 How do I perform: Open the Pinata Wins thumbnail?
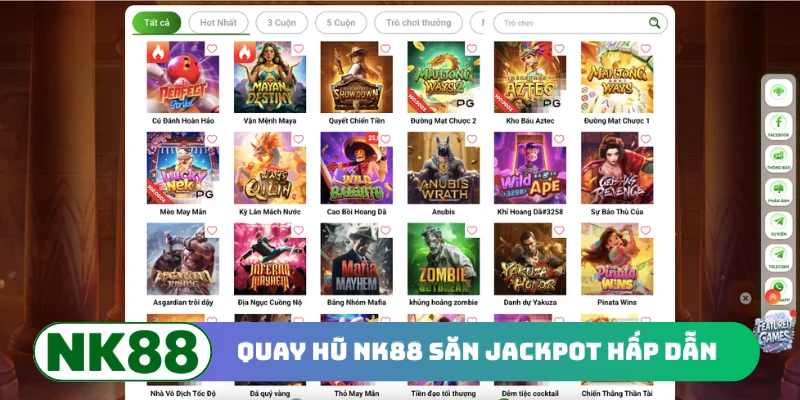tap(617, 259)
